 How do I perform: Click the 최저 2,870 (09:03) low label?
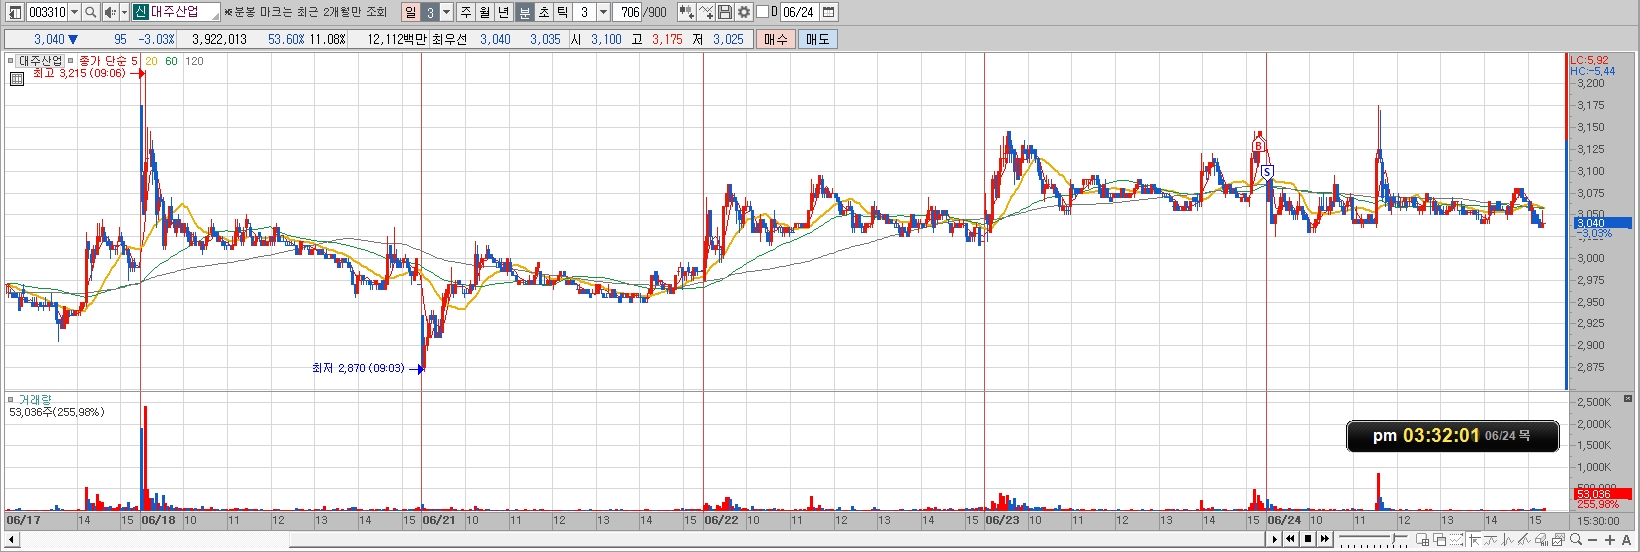tap(358, 368)
